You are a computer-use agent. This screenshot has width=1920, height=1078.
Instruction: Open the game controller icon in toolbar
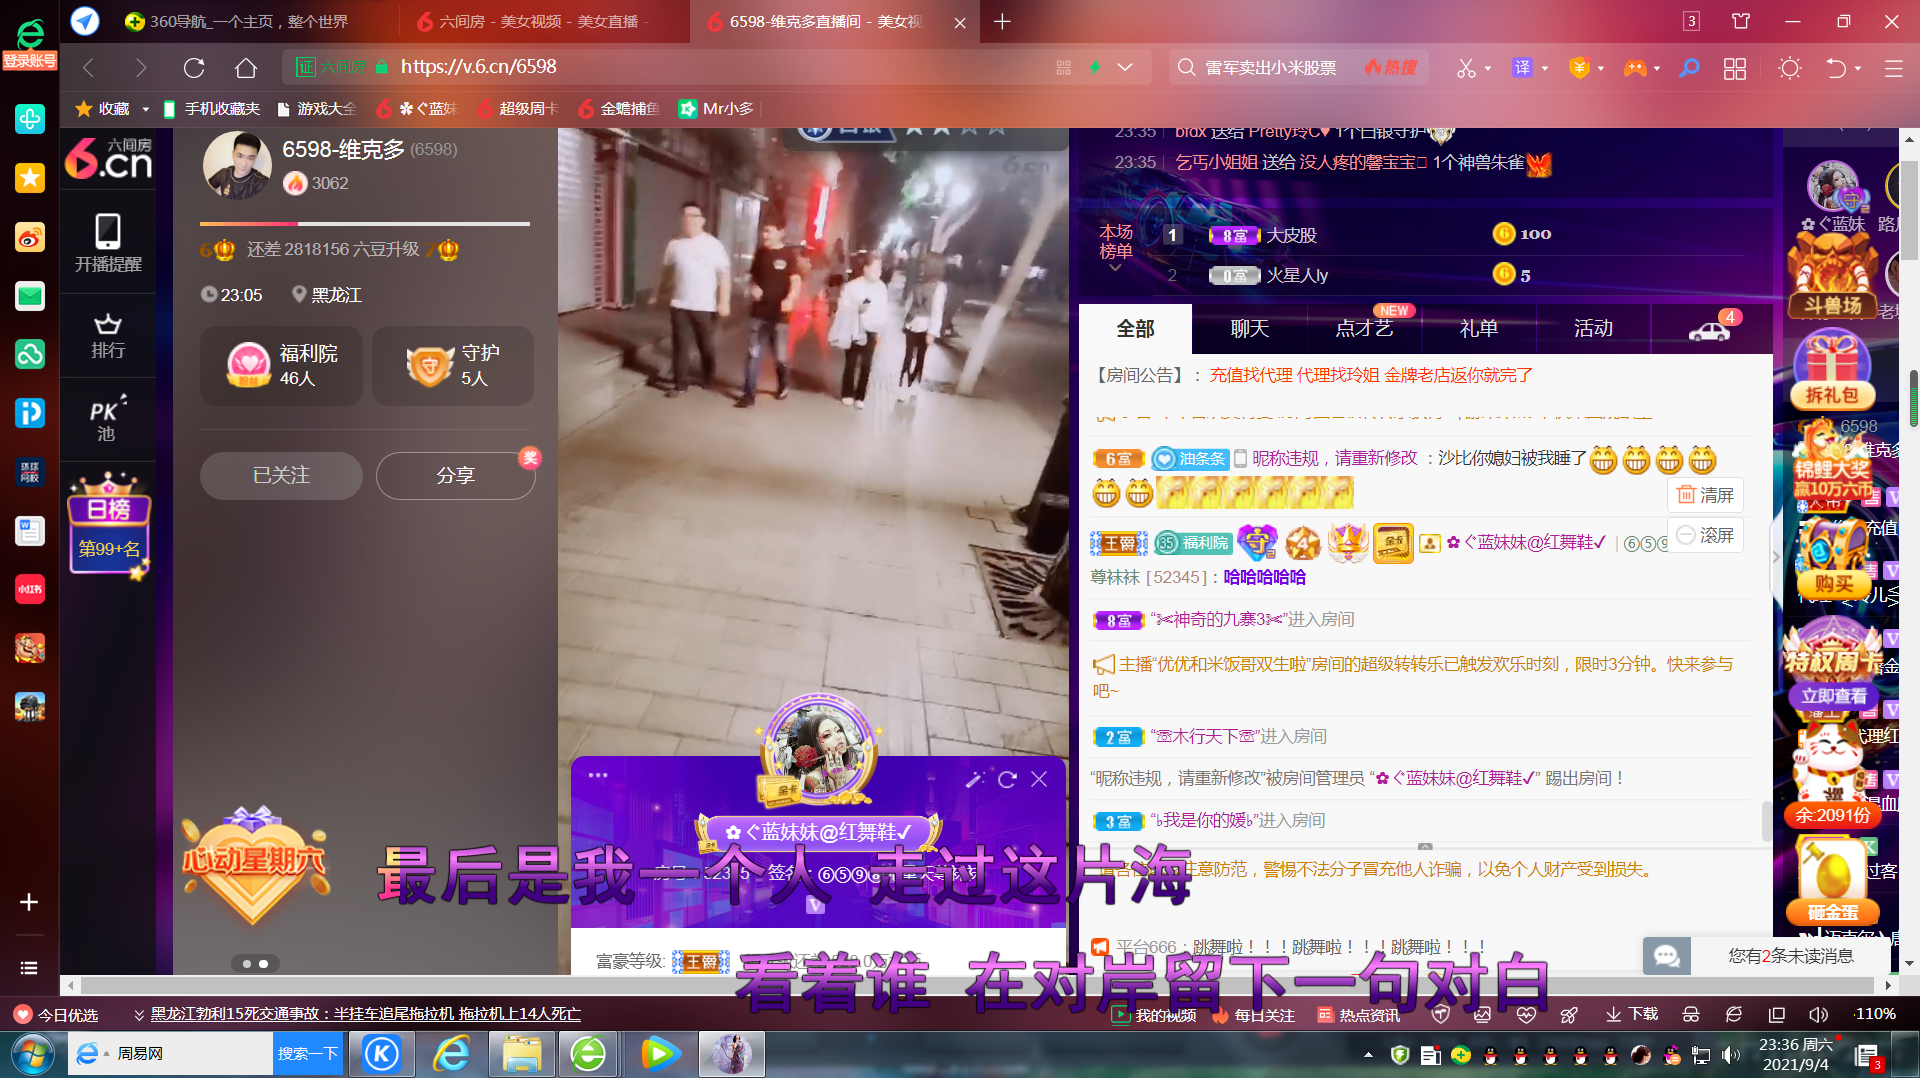click(x=1635, y=68)
